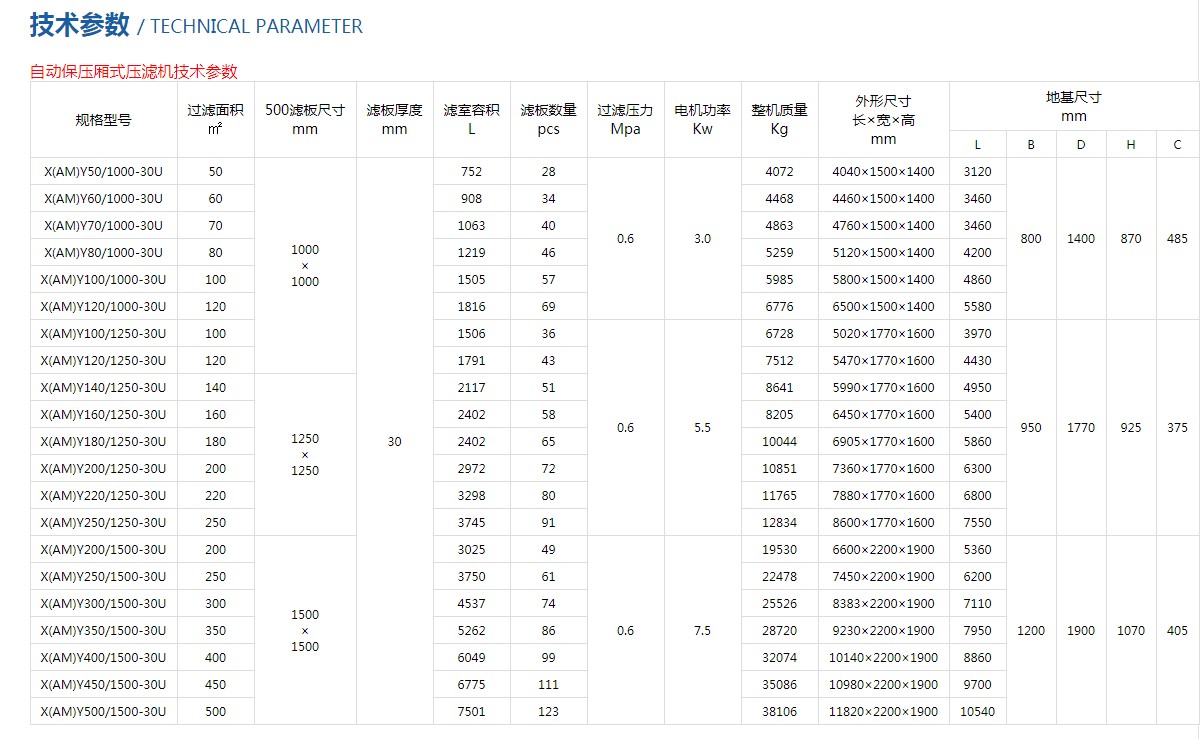The height and width of the screenshot is (739, 1200).
Task: Select the 规格型号 column header
Action: click(x=103, y=119)
